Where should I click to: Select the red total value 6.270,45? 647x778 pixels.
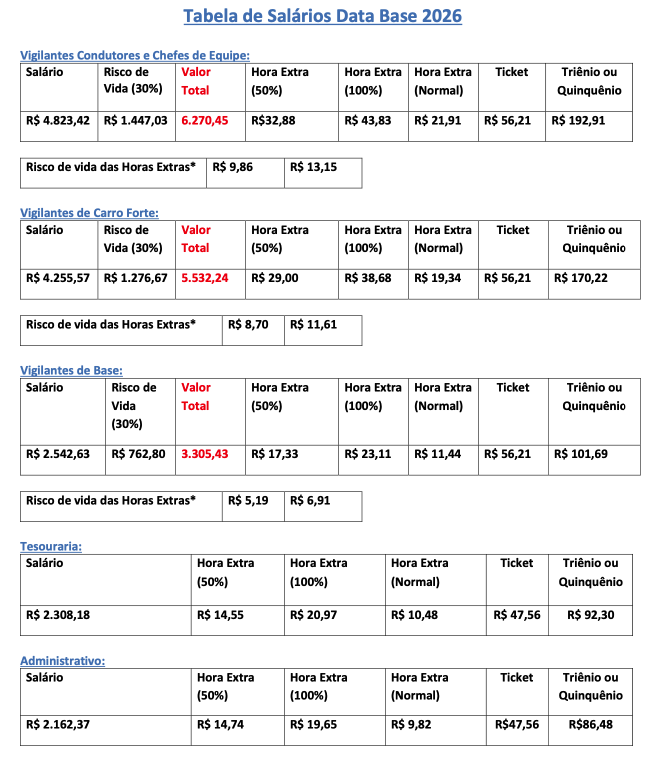click(205, 121)
